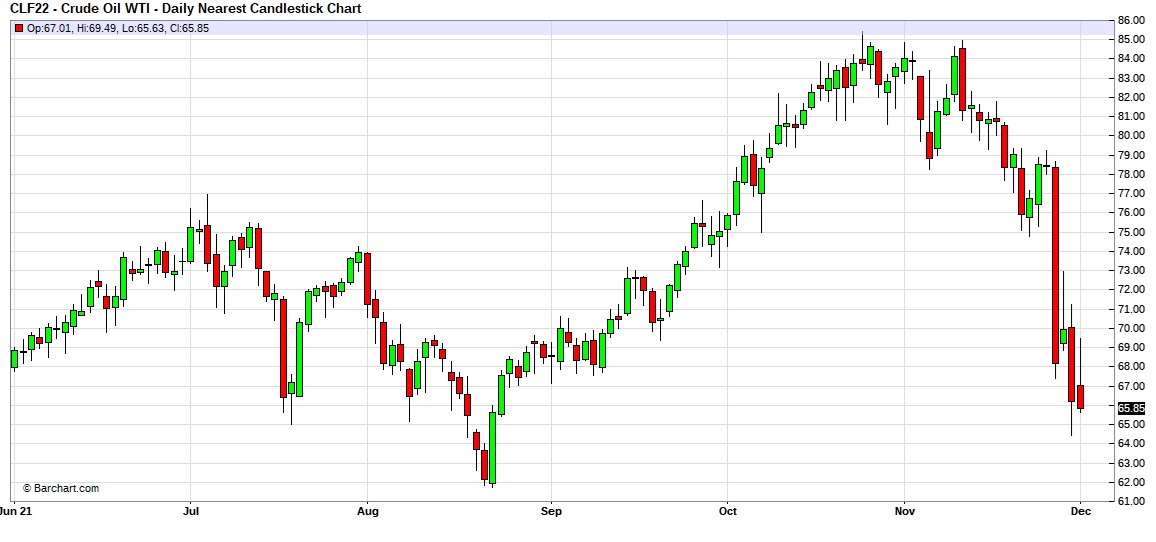The image size is (1156, 542).
Task: Click the CLF22 Crude Oil WTI chart title
Action: click(187, 9)
